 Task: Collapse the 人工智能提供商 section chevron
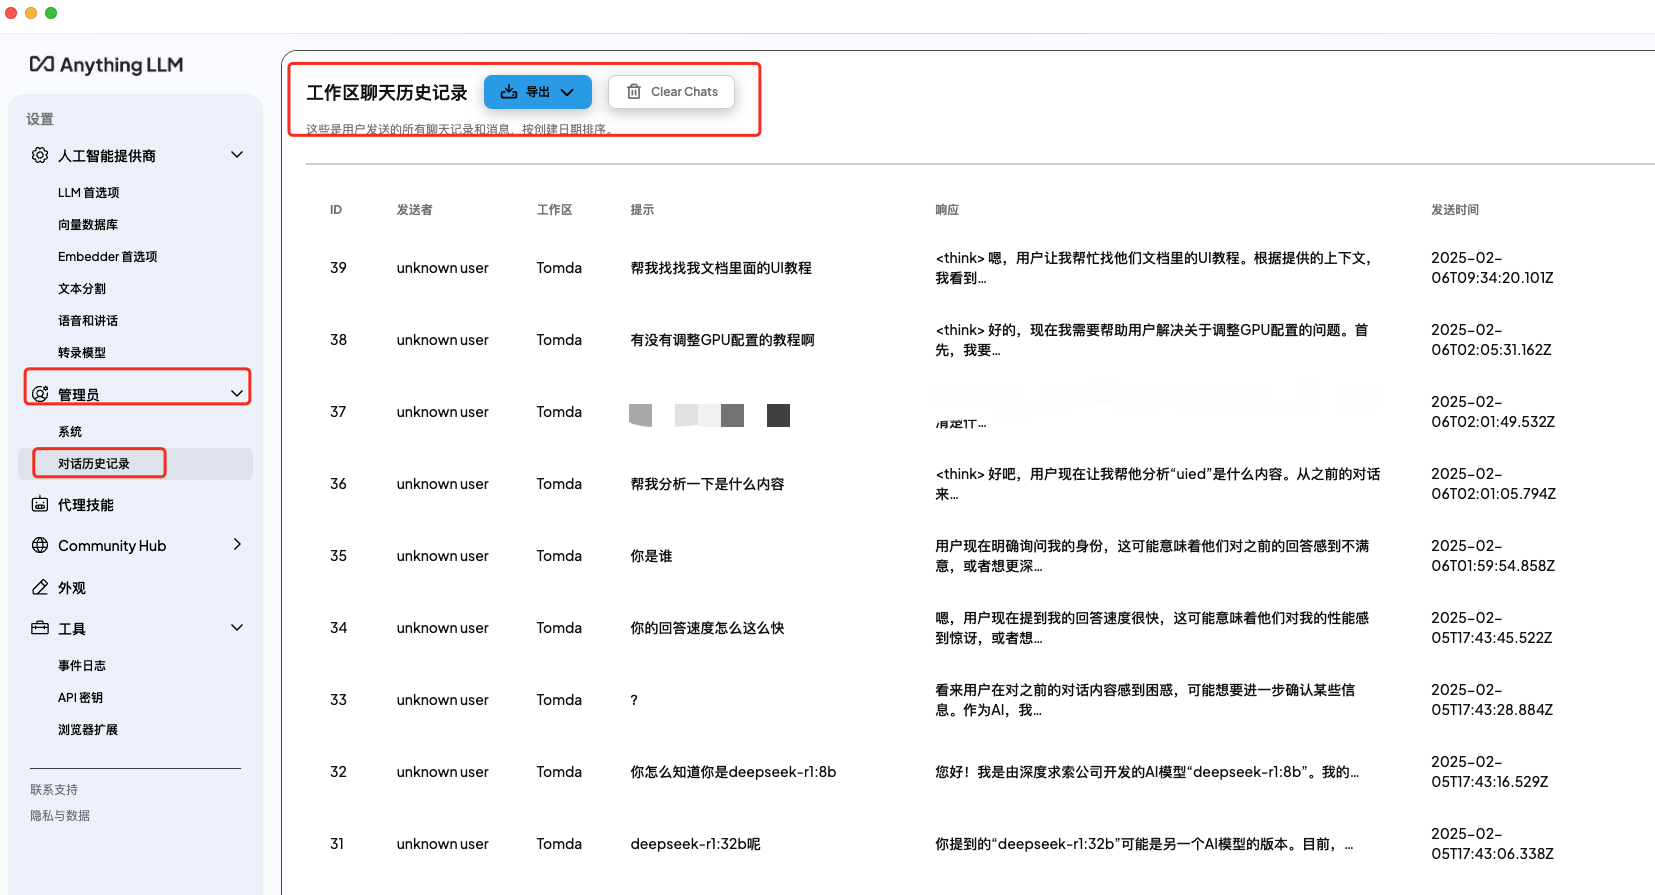[x=237, y=155]
